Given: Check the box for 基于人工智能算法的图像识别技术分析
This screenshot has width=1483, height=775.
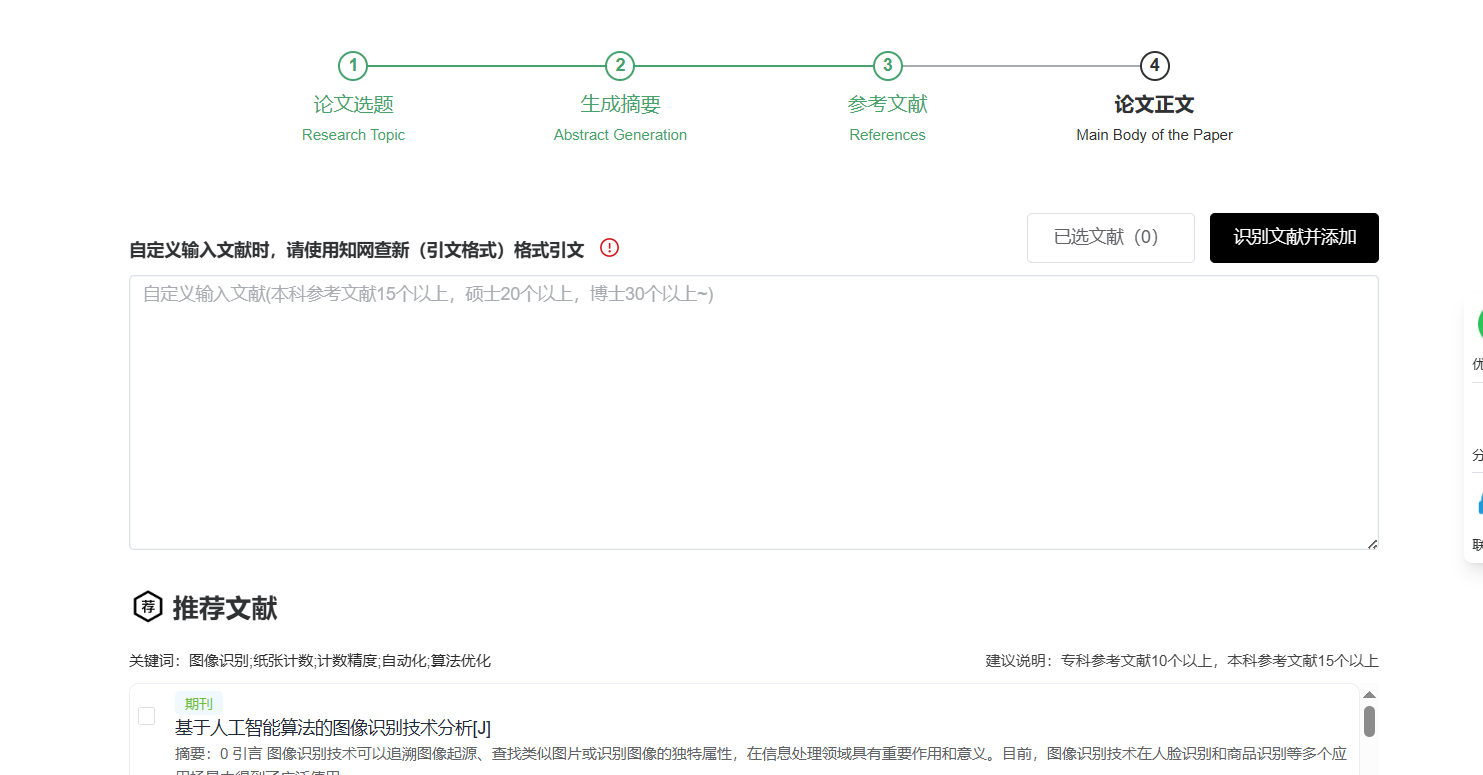Looking at the screenshot, I should (146, 716).
